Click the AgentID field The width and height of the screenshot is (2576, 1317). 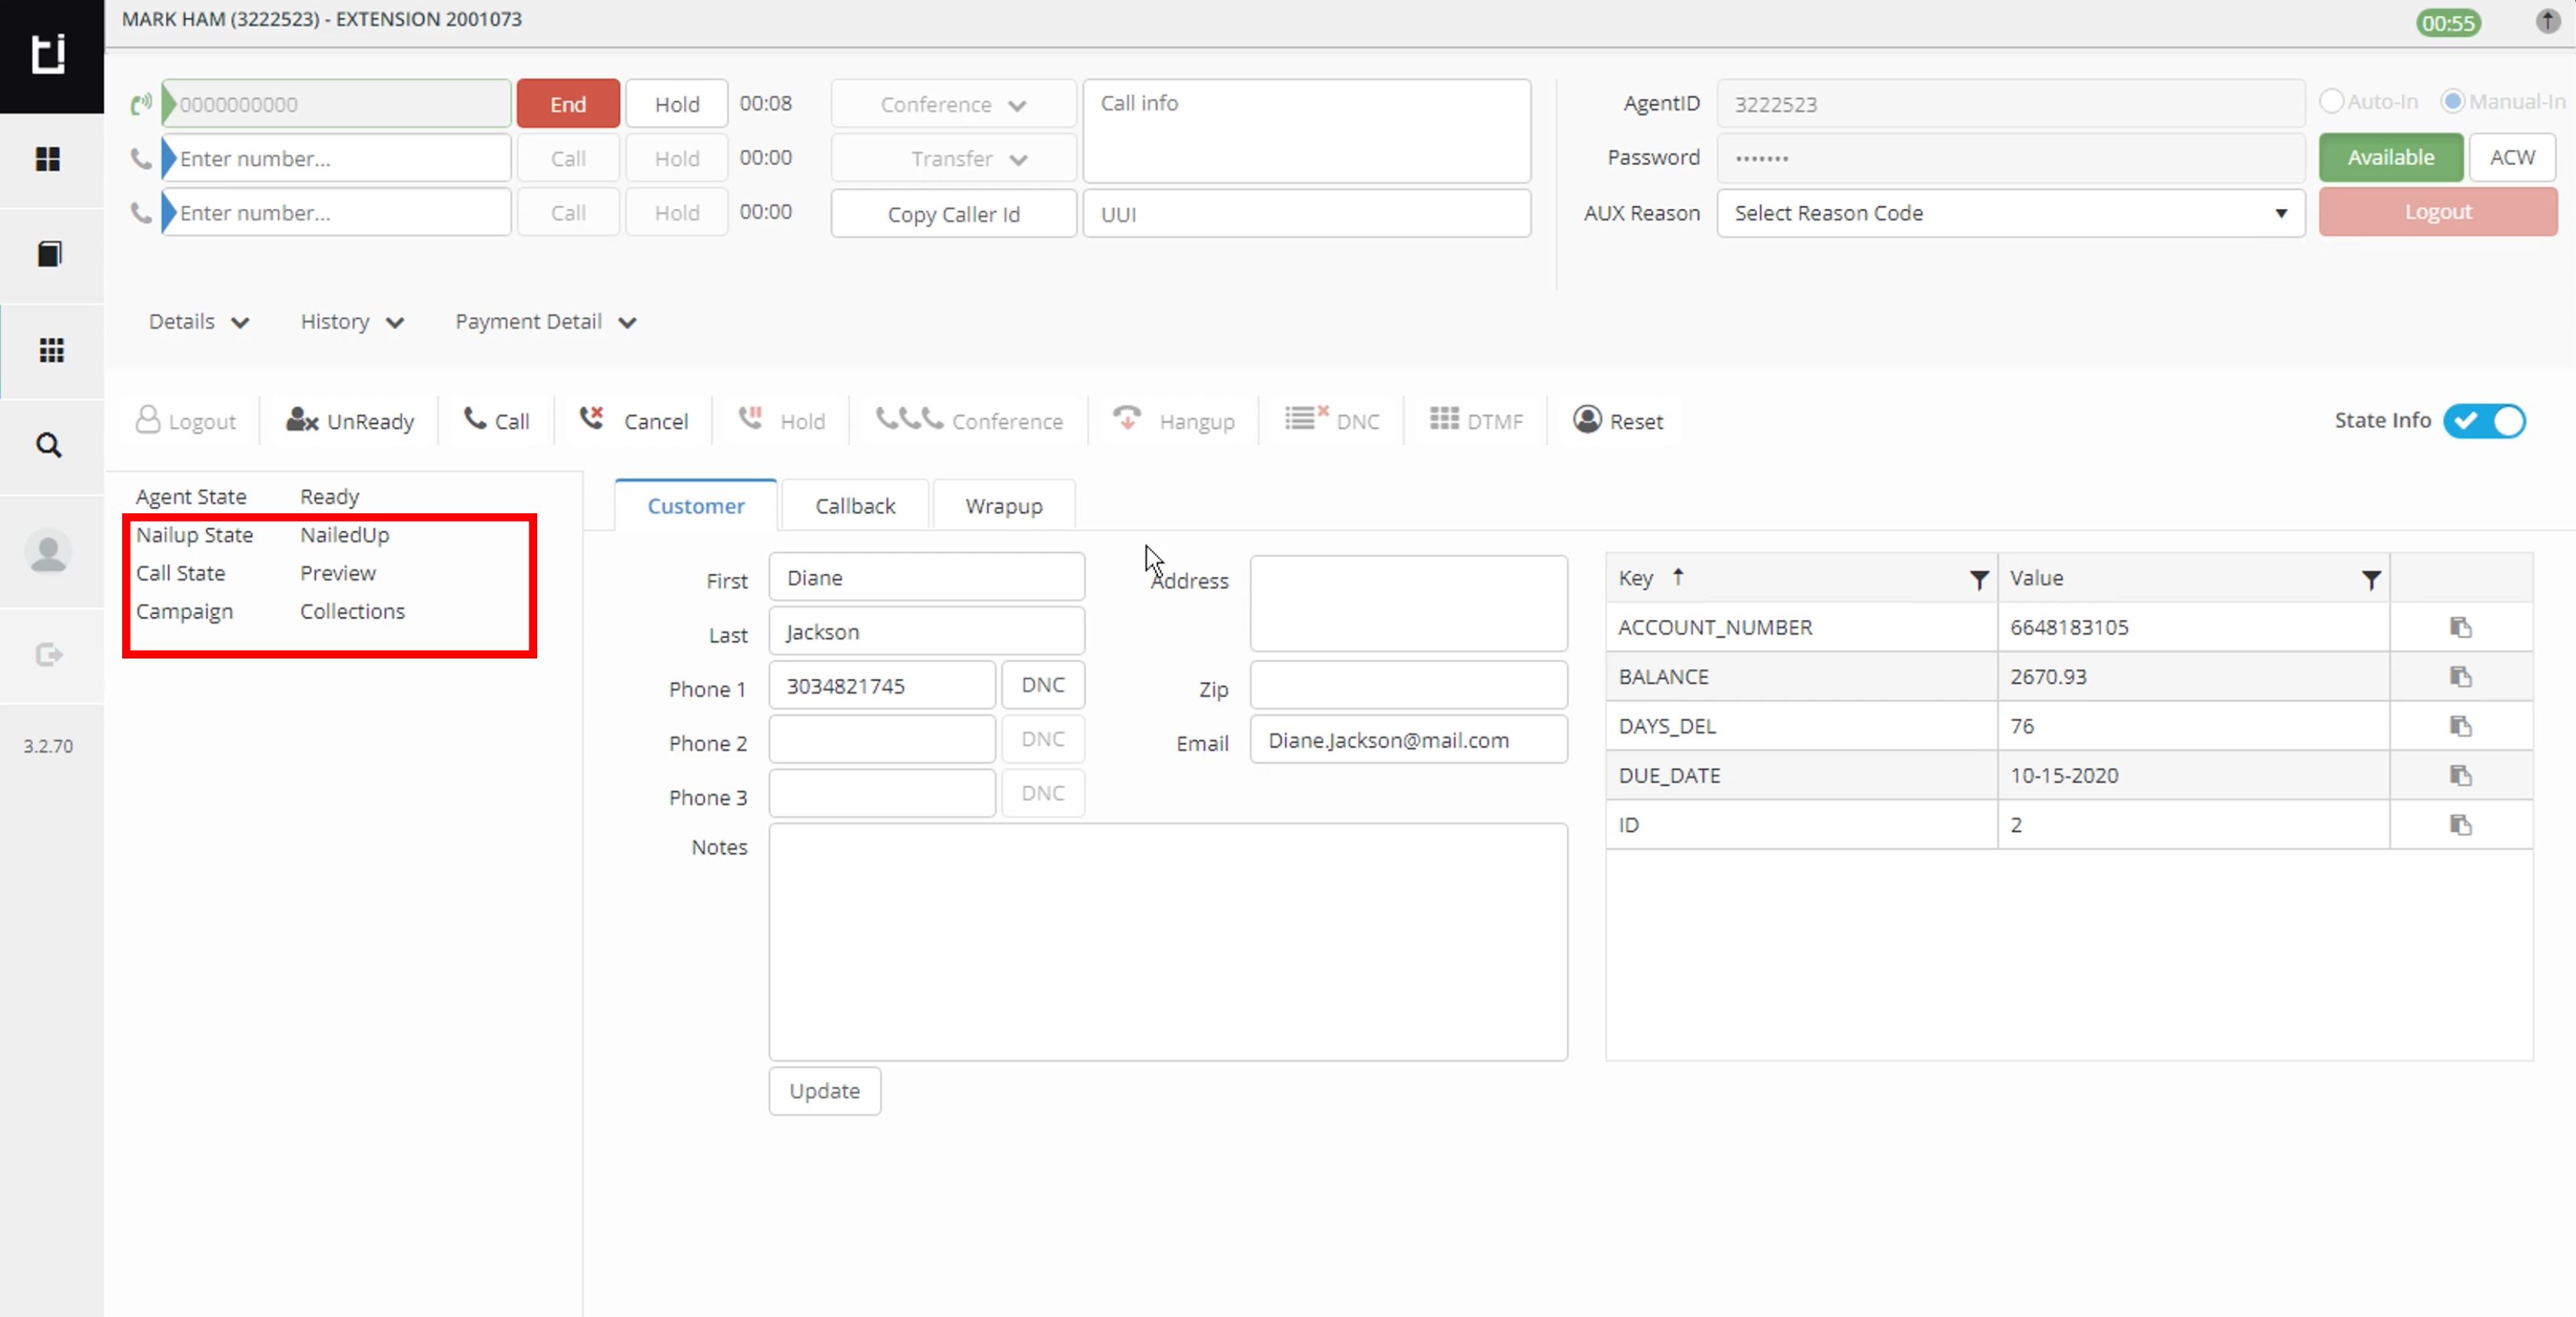2010,104
